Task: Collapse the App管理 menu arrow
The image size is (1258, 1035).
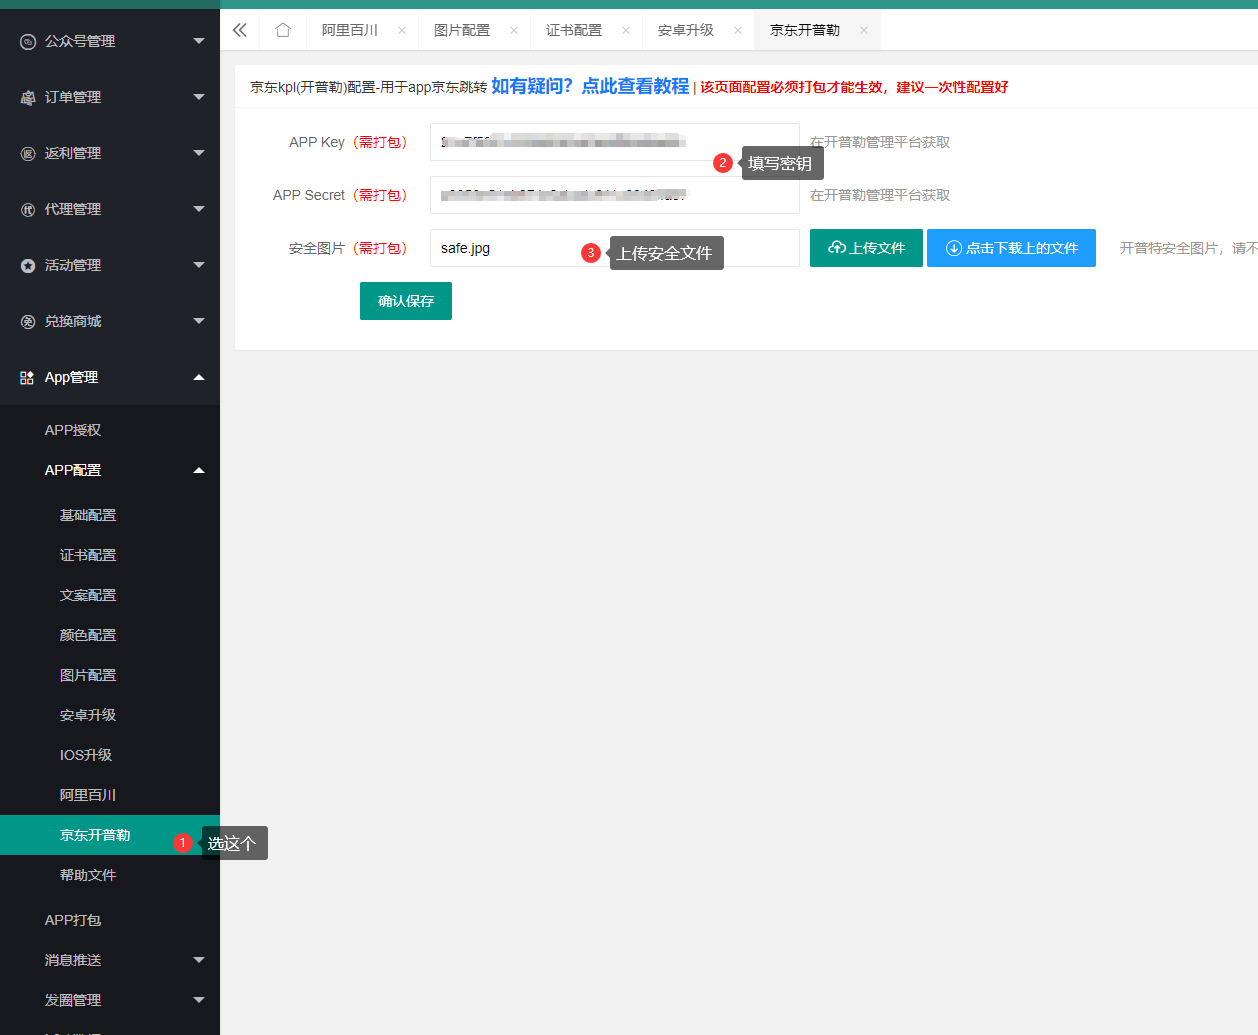Action: click(x=199, y=377)
